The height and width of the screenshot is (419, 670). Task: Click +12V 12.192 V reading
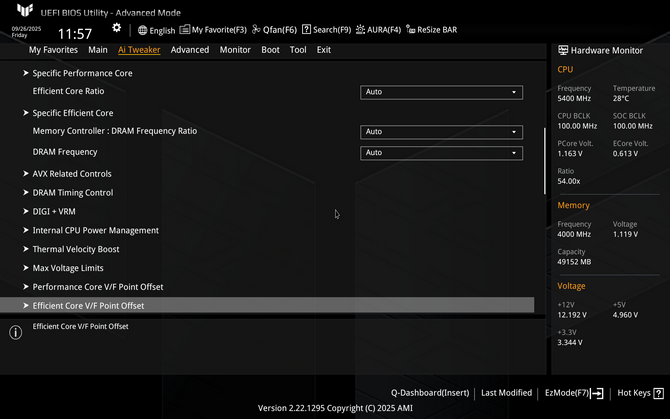pos(572,315)
